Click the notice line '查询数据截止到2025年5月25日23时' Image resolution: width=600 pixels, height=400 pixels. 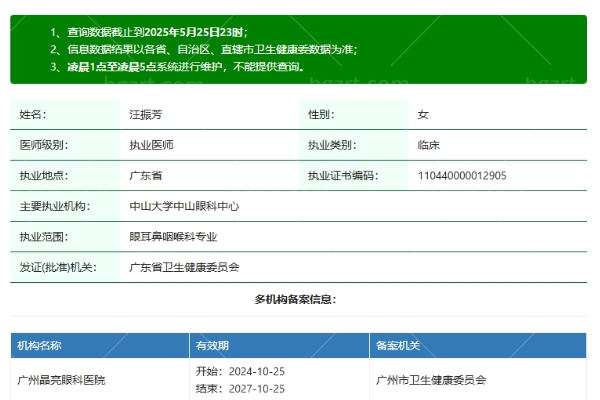[x=157, y=32]
